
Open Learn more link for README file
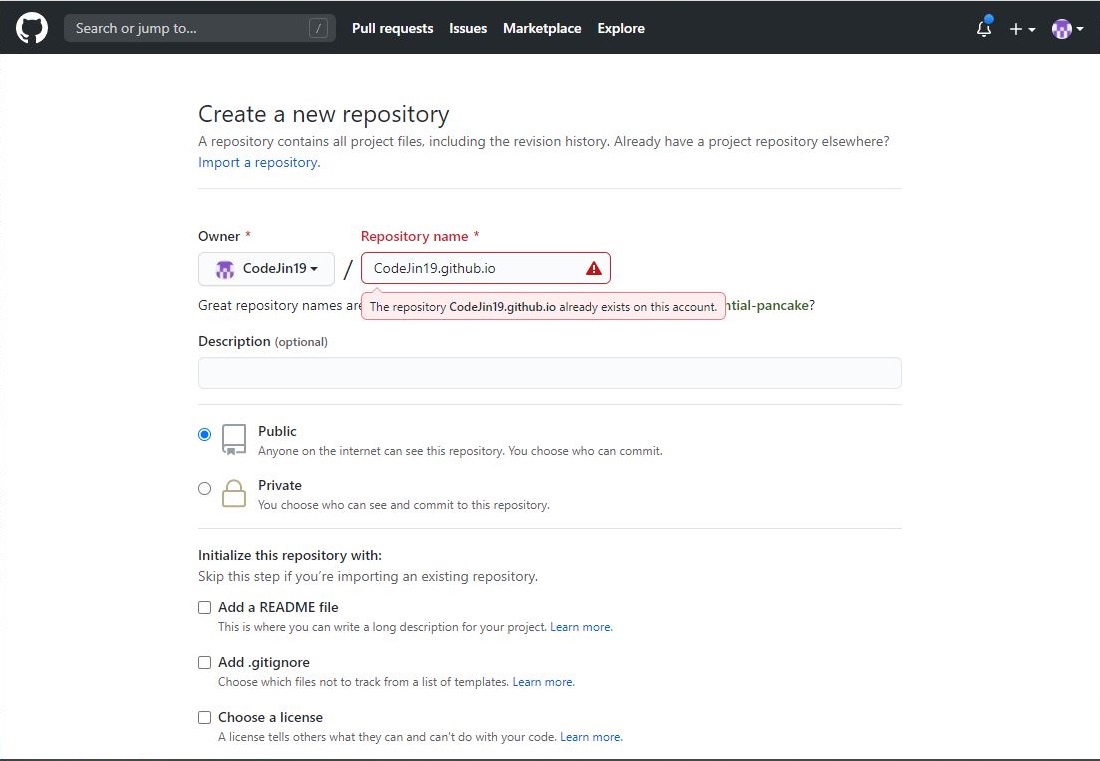pyautogui.click(x=581, y=627)
